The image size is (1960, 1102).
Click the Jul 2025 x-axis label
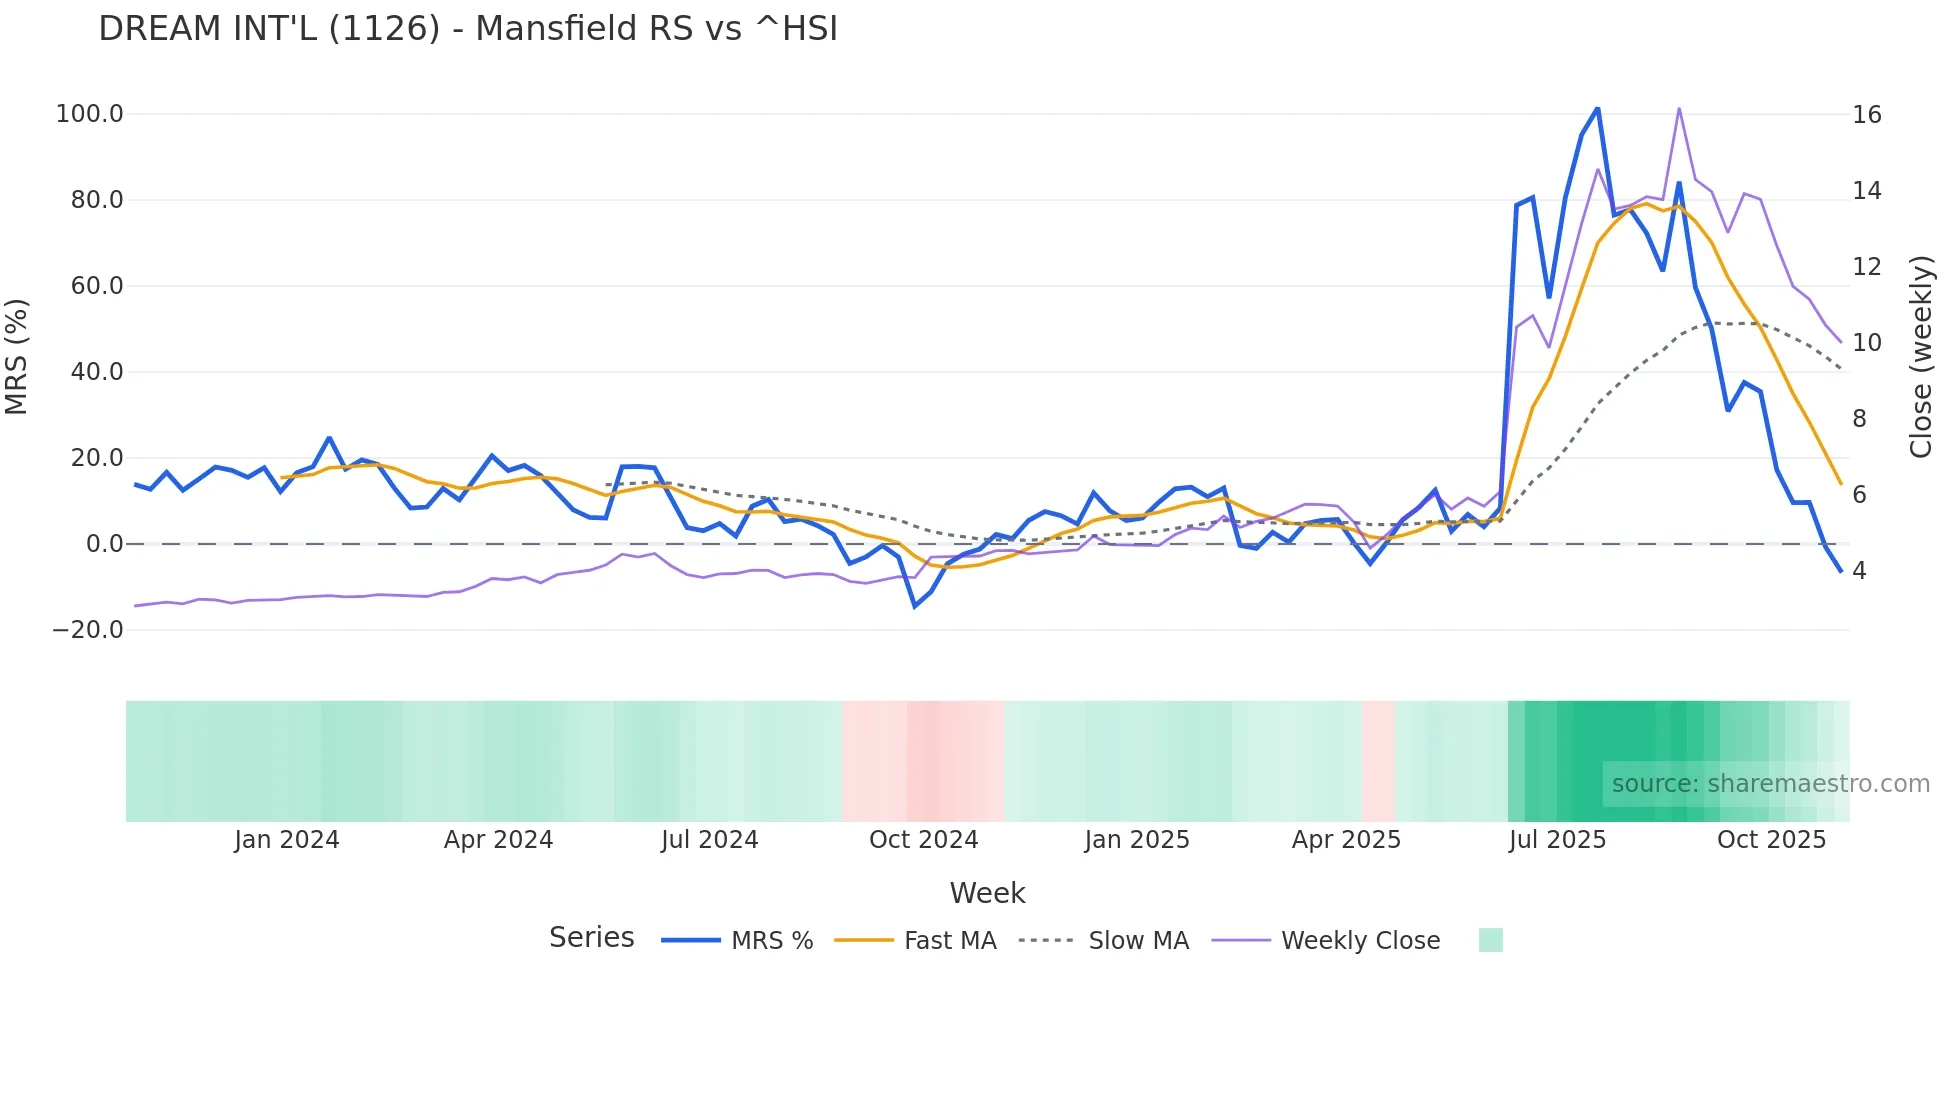pyautogui.click(x=1558, y=840)
